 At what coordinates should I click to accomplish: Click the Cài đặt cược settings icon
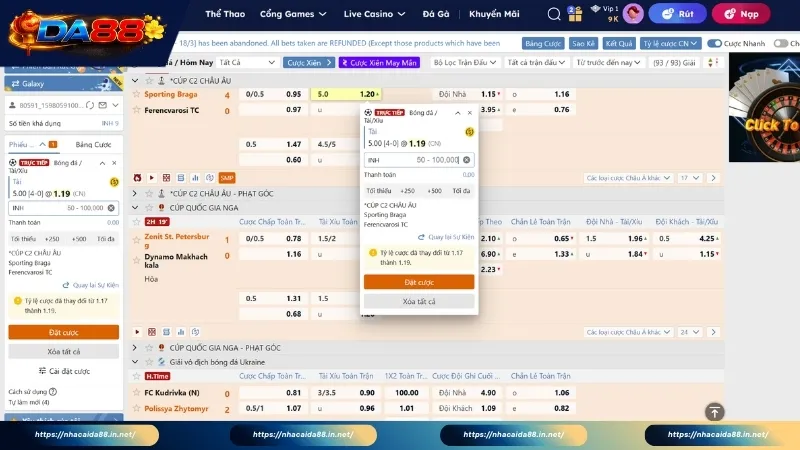[41, 371]
